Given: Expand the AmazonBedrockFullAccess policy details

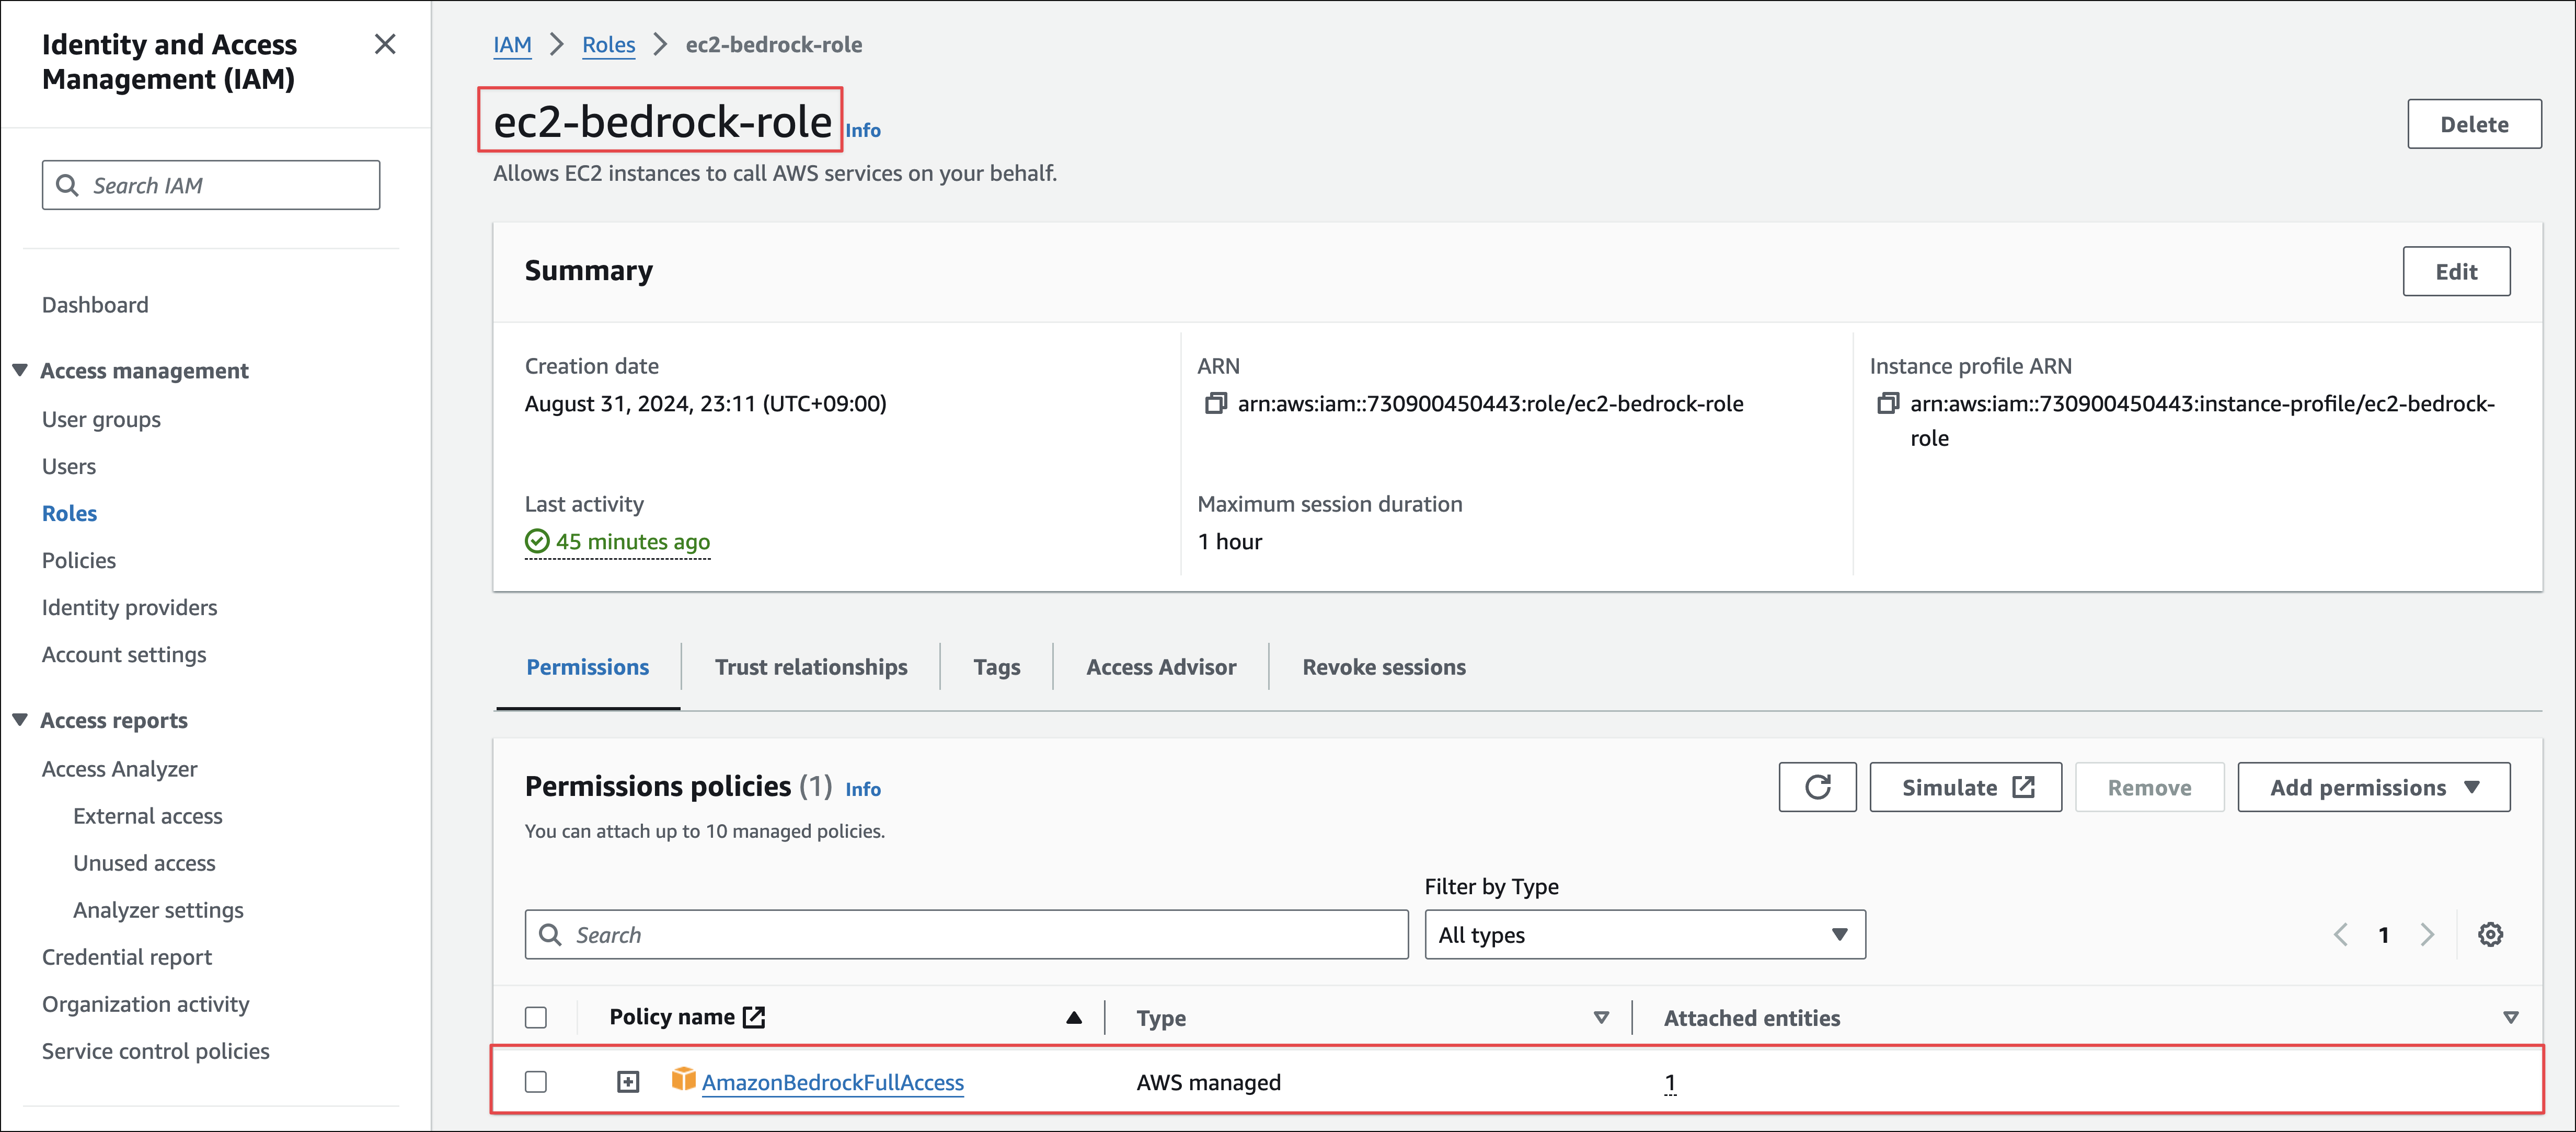Looking at the screenshot, I should click(628, 1082).
